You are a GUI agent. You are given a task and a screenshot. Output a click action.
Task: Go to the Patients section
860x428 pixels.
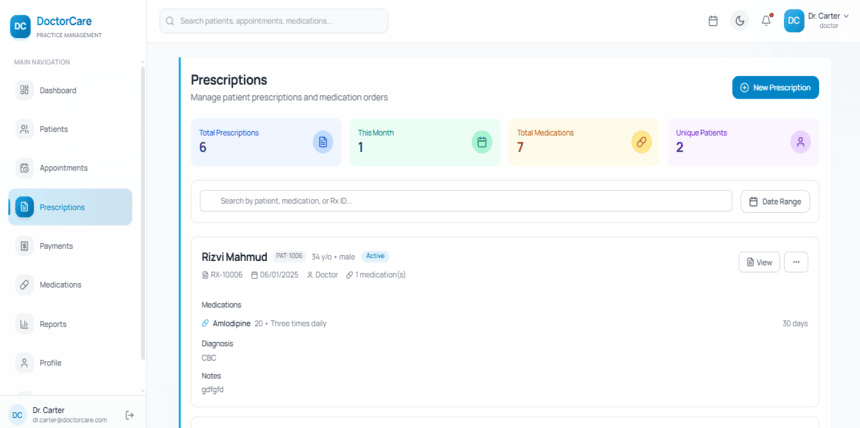coord(54,129)
